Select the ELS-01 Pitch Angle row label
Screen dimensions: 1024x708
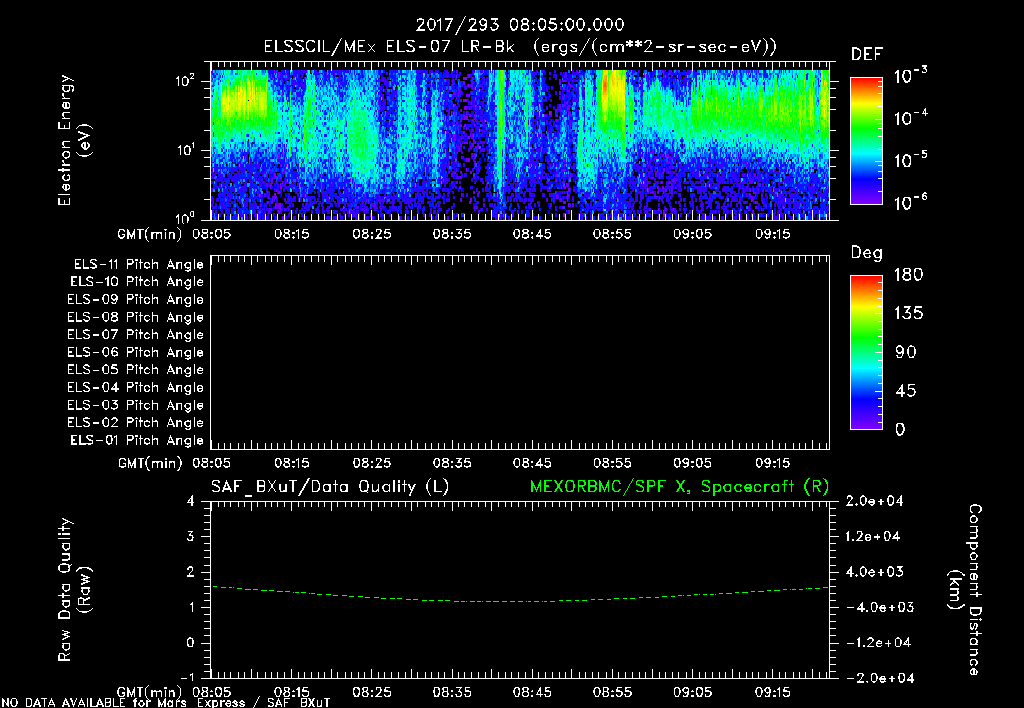coord(136,440)
